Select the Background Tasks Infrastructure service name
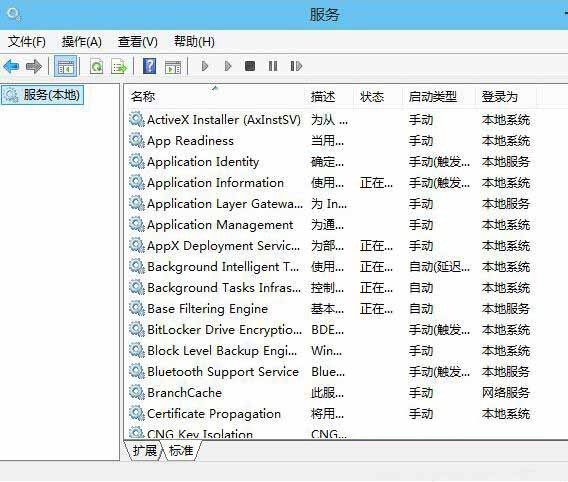This screenshot has width=568, height=482. [224, 288]
